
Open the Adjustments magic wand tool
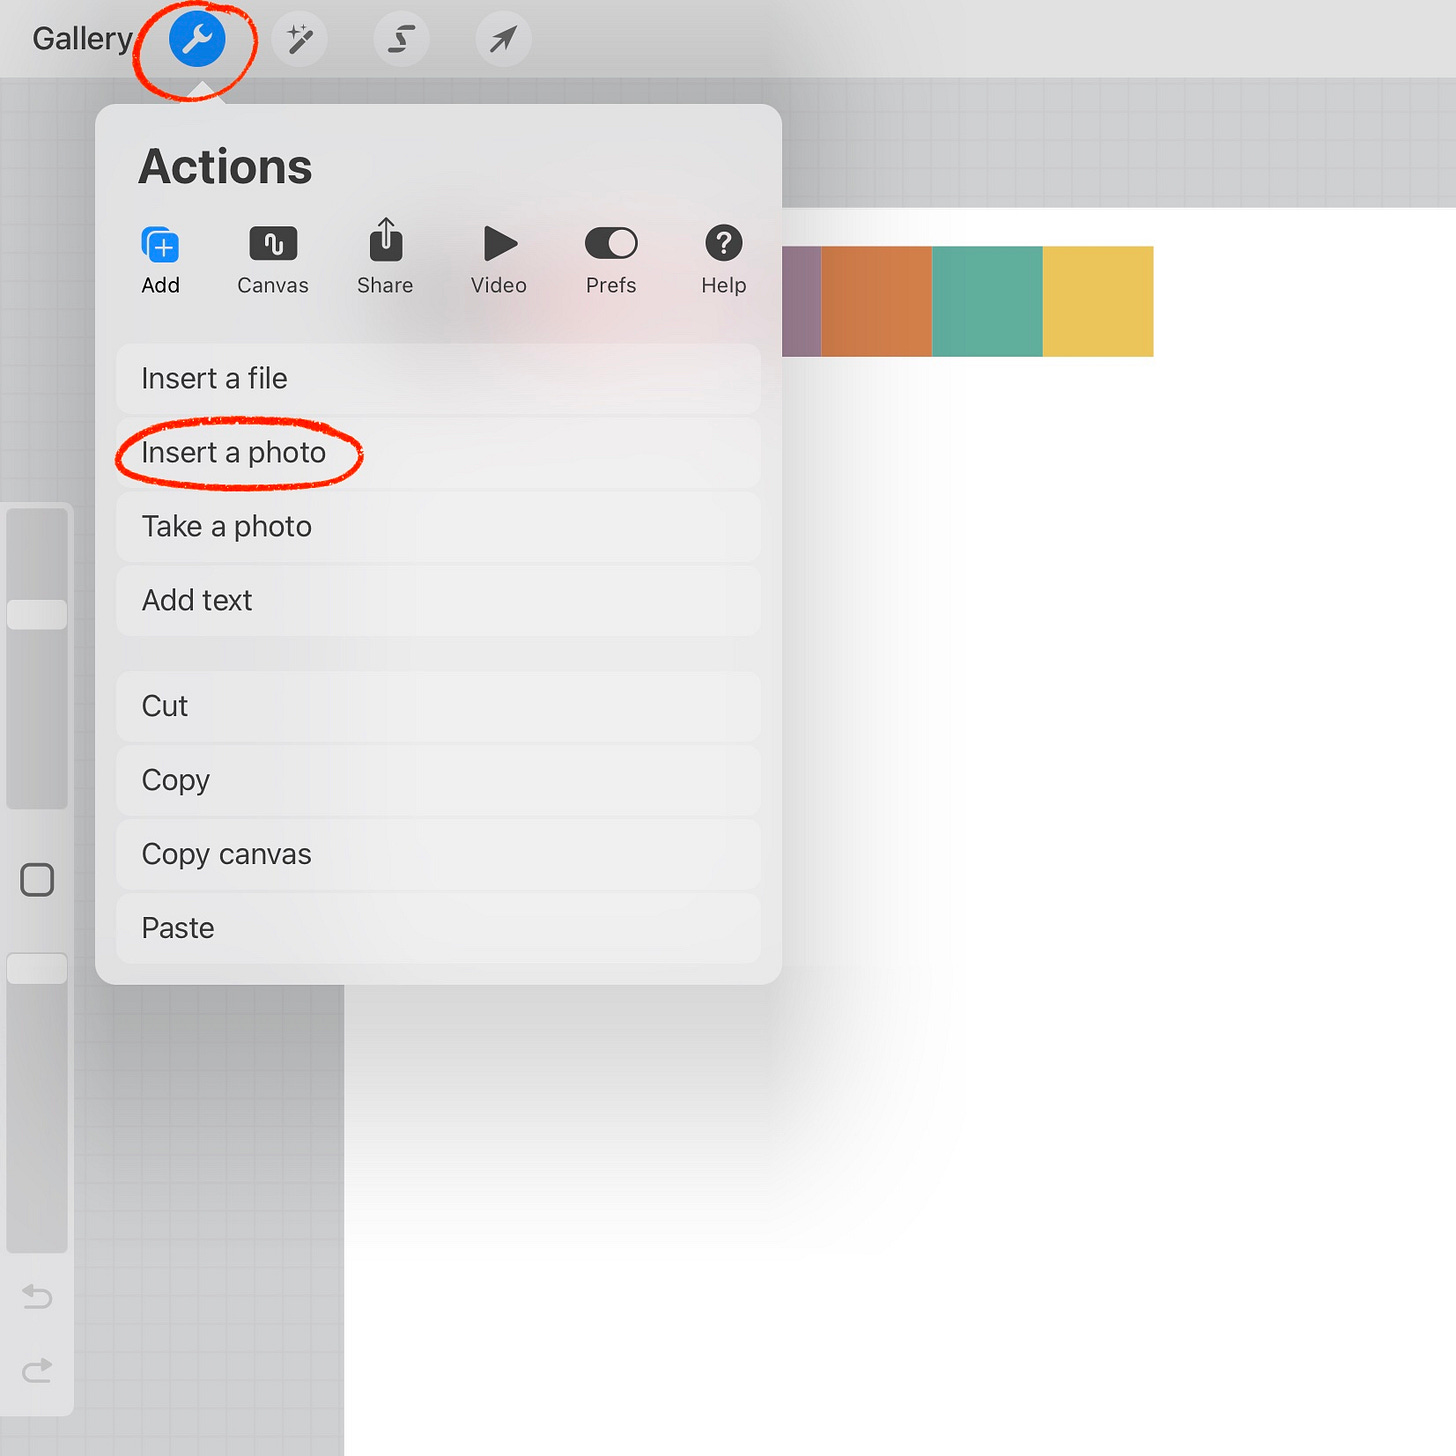299,40
